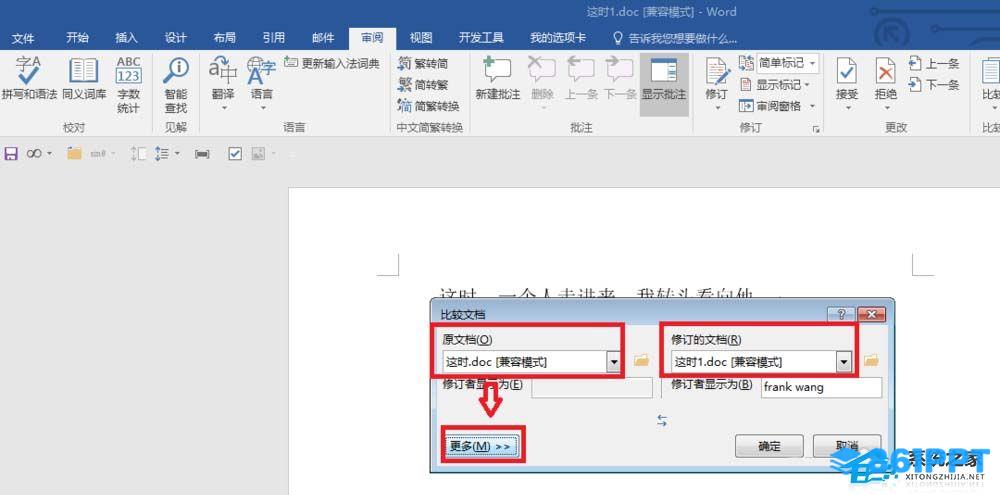Switch to the 开始 tab
Screen dimensions: 1000x495
77,38
